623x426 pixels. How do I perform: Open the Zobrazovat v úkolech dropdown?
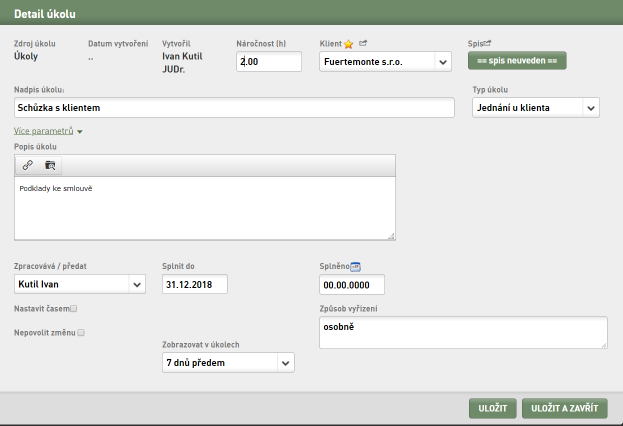[228, 362]
